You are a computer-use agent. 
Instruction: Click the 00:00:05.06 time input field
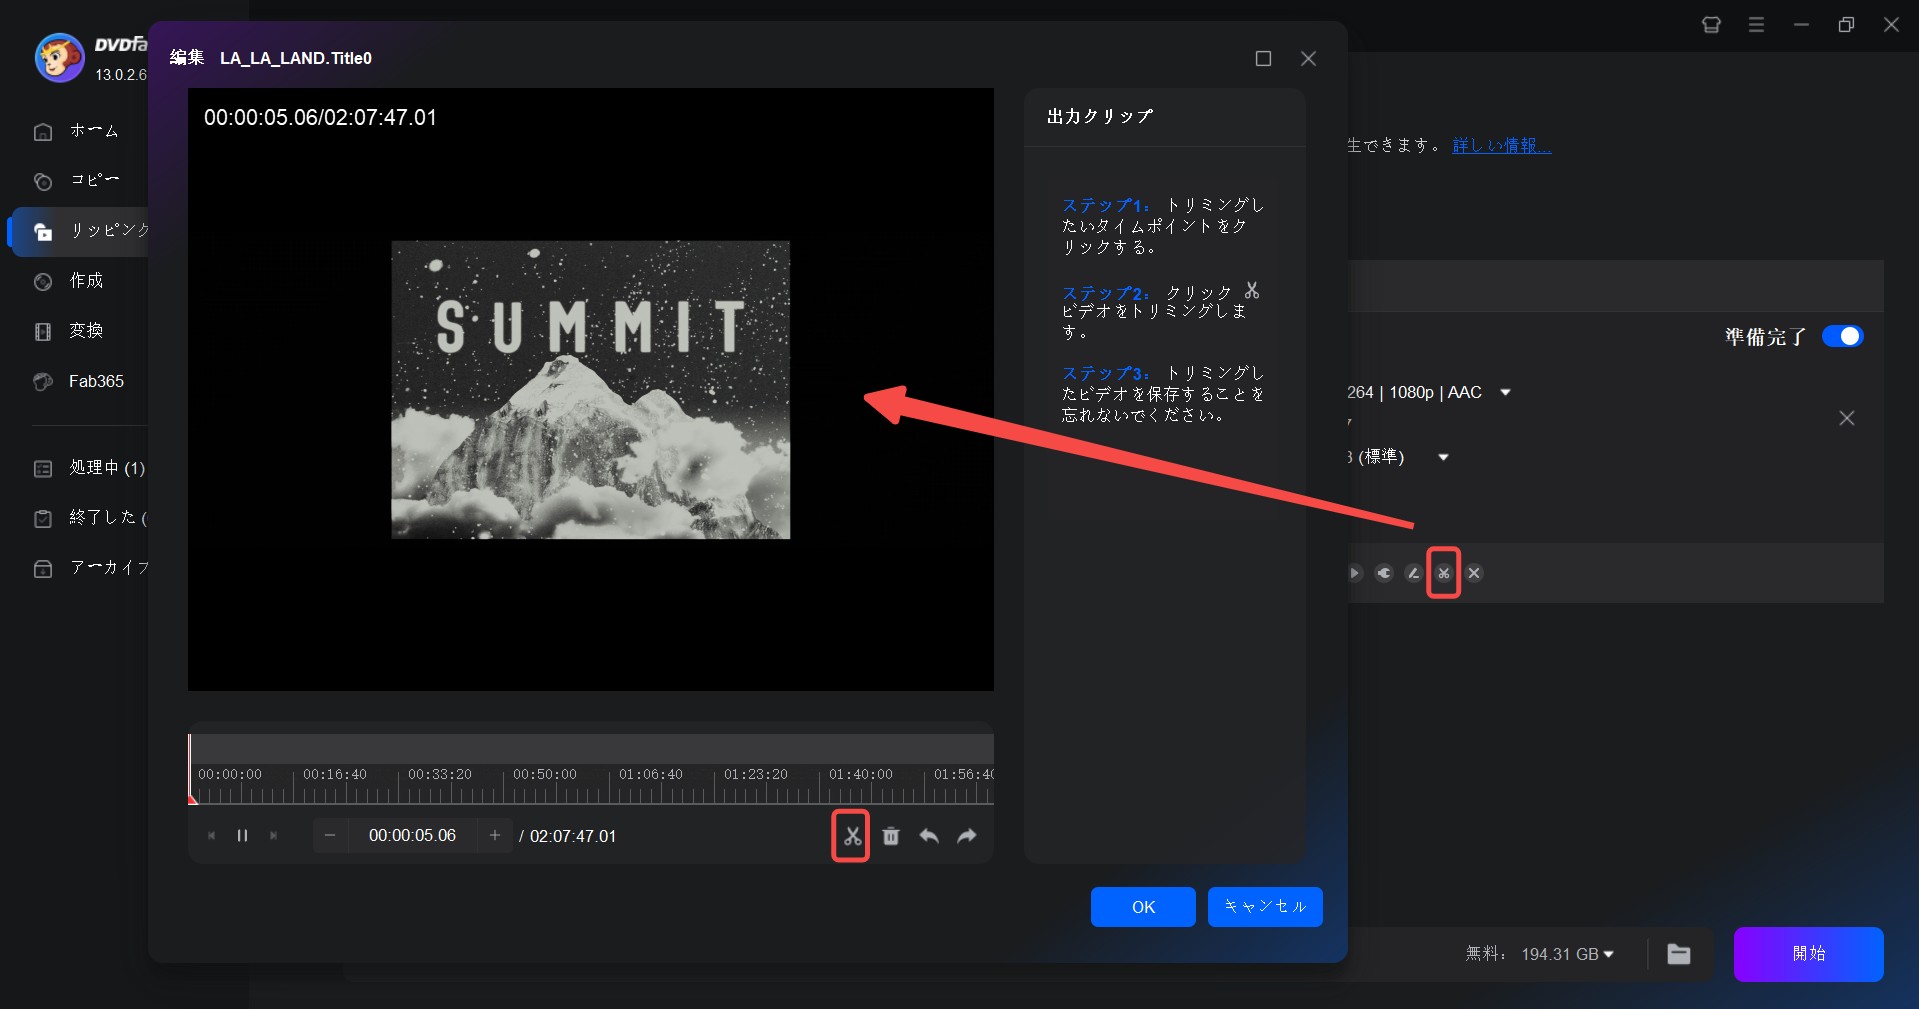[412, 835]
